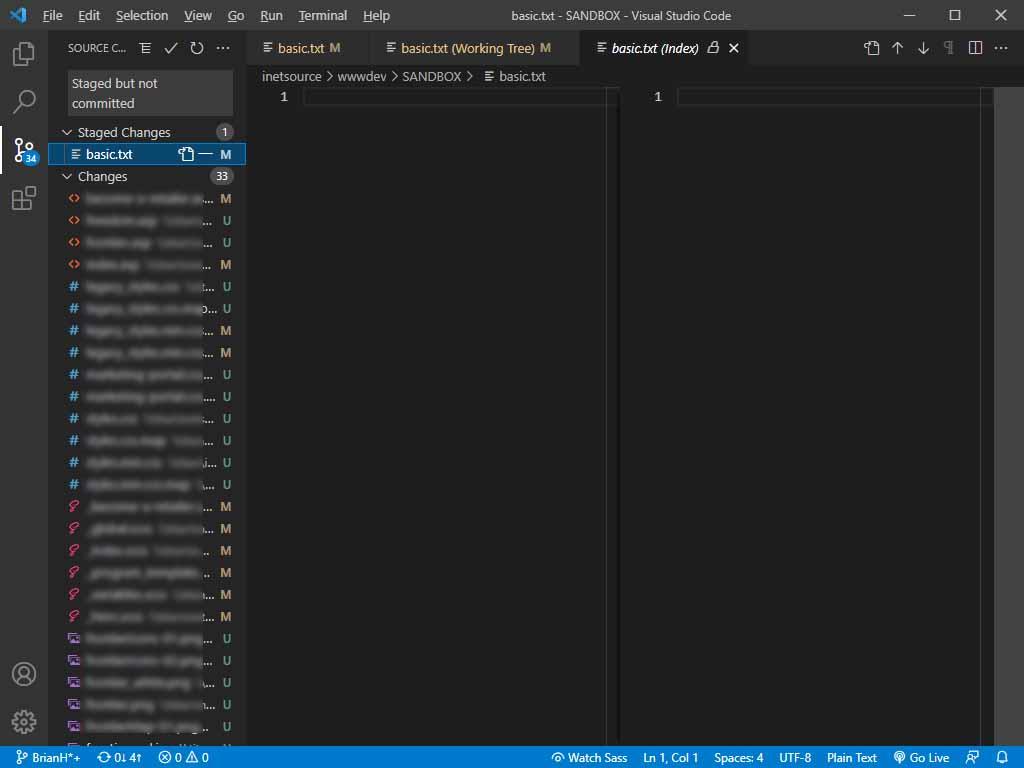Open the File menu
Viewport: 1024px width, 768px height.
[x=52, y=15]
